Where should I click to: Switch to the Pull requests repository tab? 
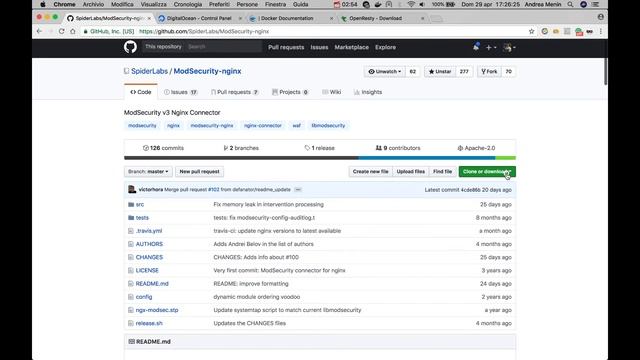click(235, 92)
